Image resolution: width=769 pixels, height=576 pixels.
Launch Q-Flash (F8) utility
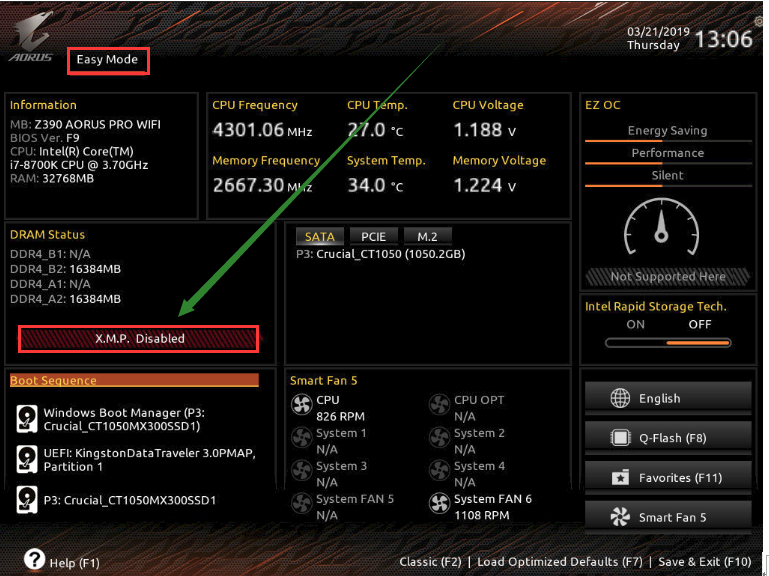667,438
